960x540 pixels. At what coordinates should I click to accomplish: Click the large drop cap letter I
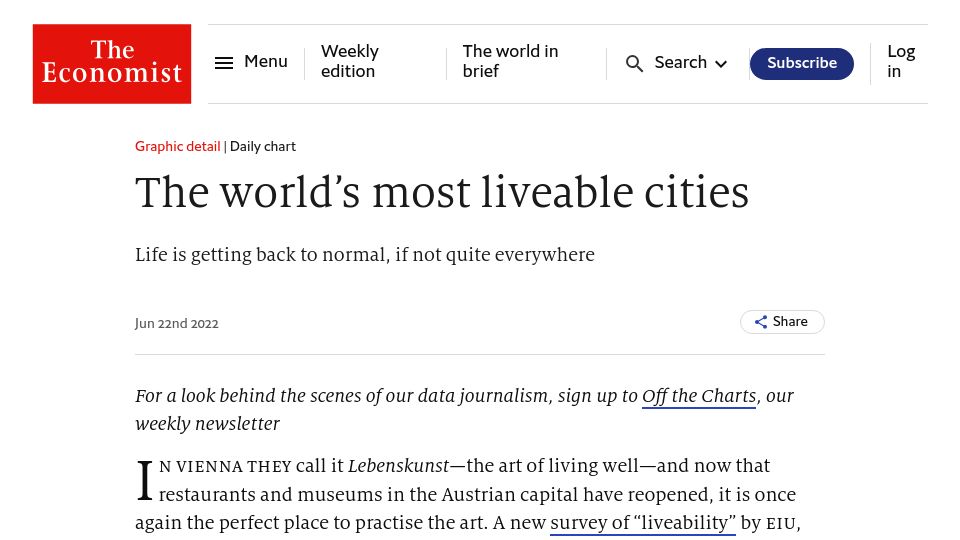pos(144,481)
